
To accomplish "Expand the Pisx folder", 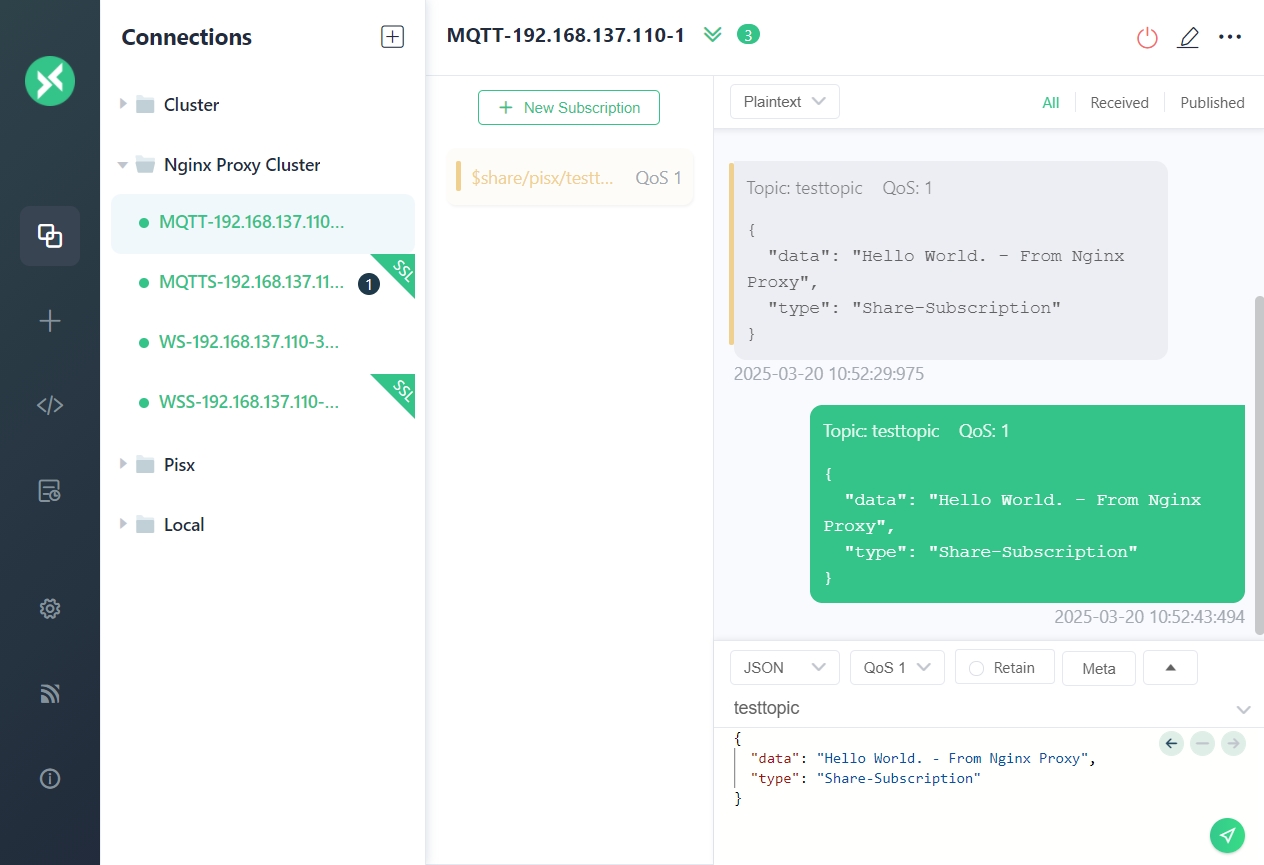I will 123,464.
